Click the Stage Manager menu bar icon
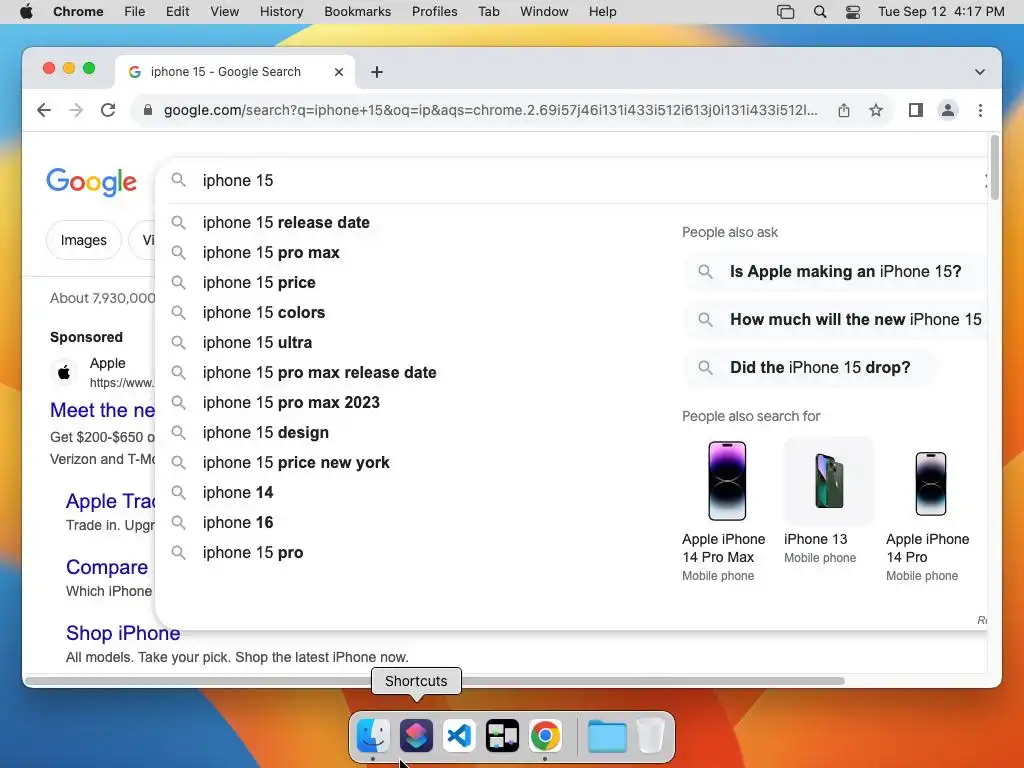Viewport: 1024px width, 768px height. point(786,12)
